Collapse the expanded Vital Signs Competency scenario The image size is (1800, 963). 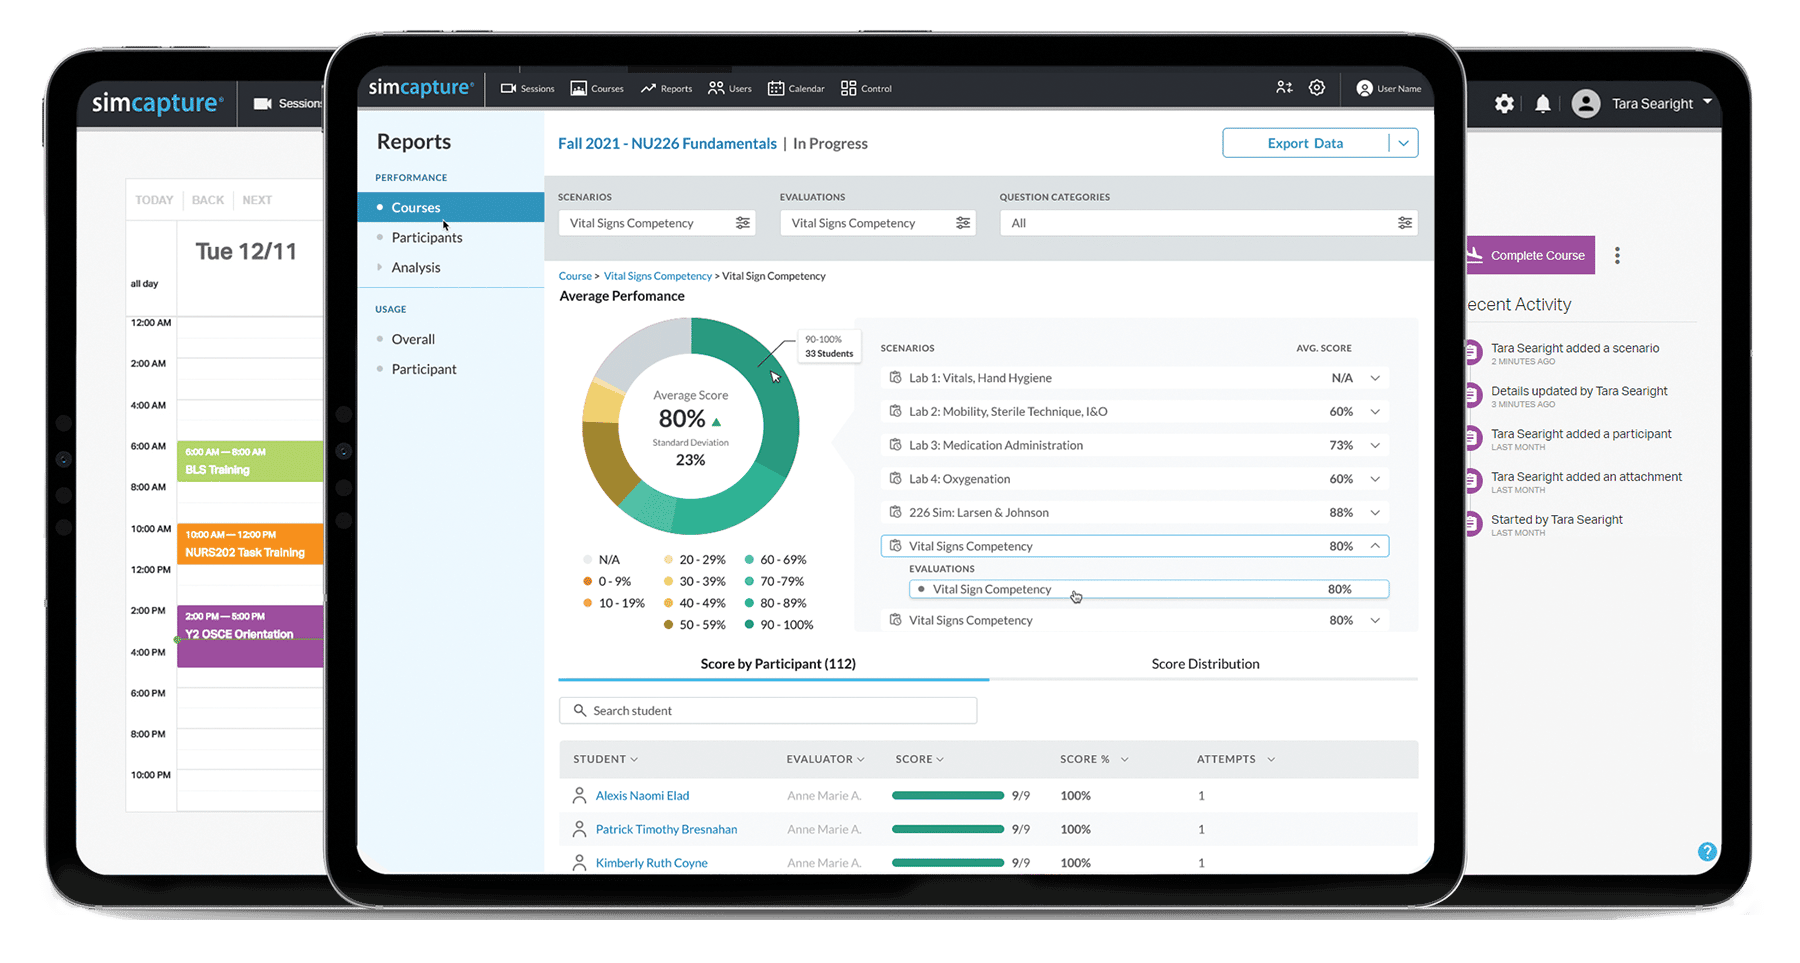click(x=1375, y=546)
